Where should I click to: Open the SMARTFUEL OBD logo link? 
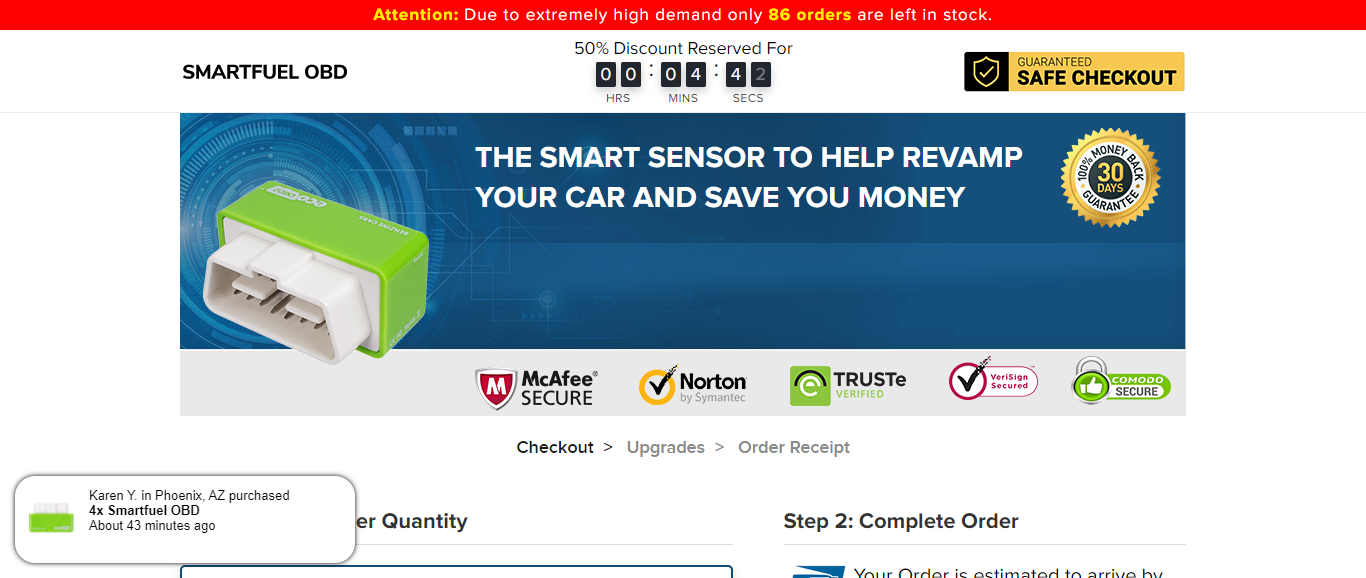click(265, 72)
